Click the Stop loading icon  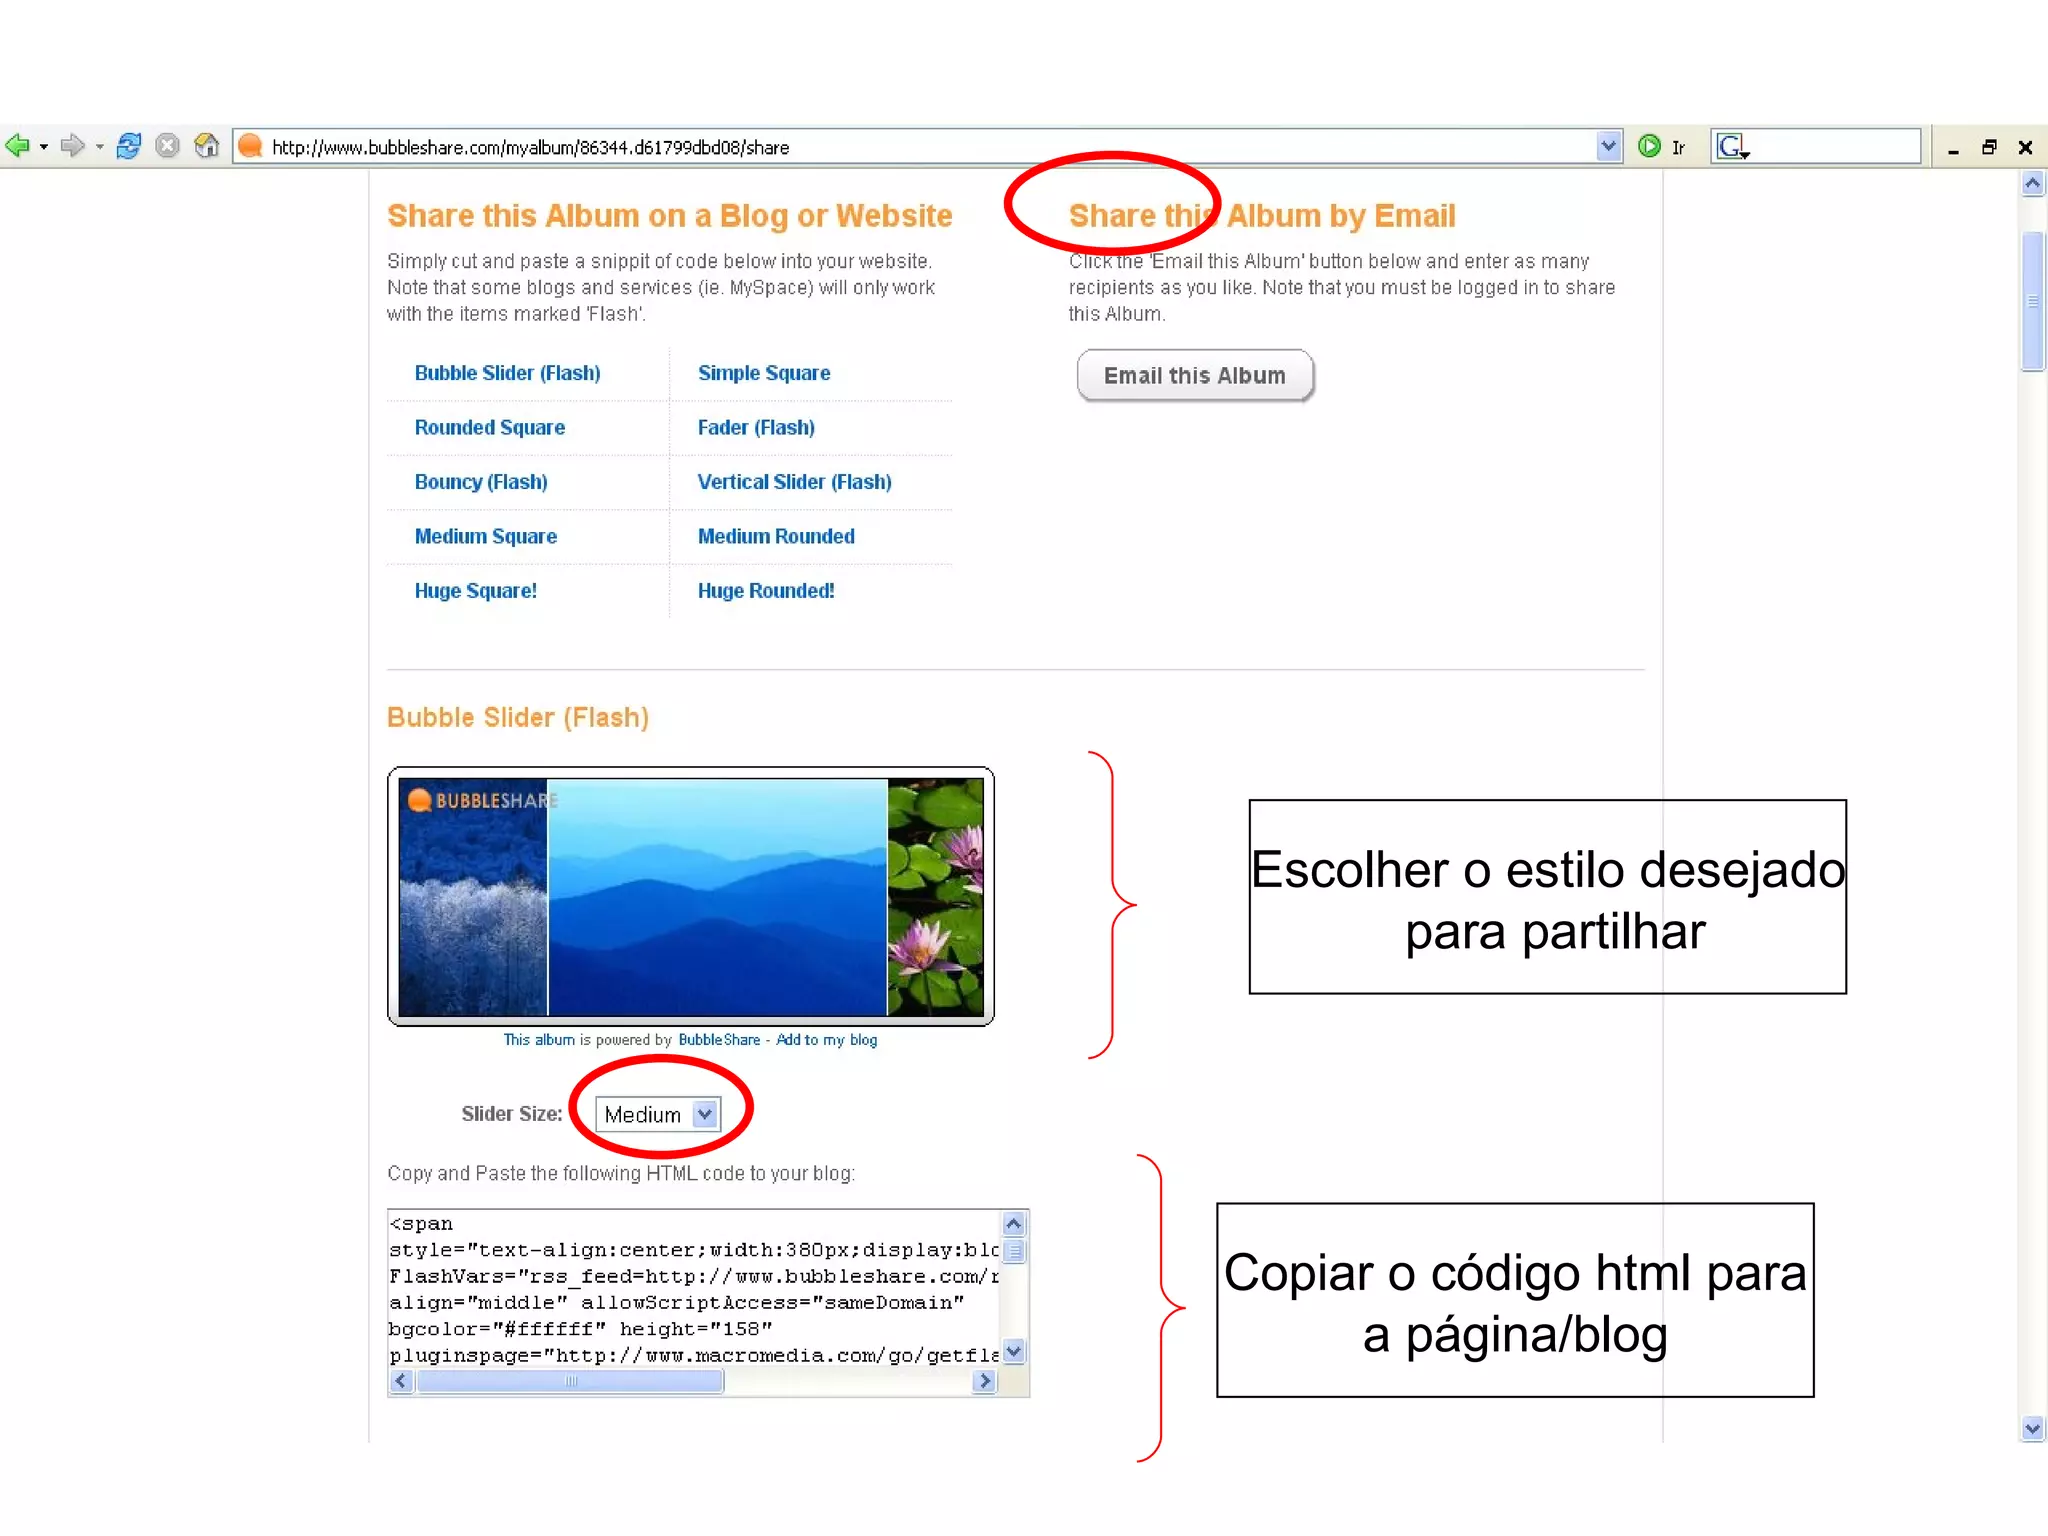(x=168, y=146)
